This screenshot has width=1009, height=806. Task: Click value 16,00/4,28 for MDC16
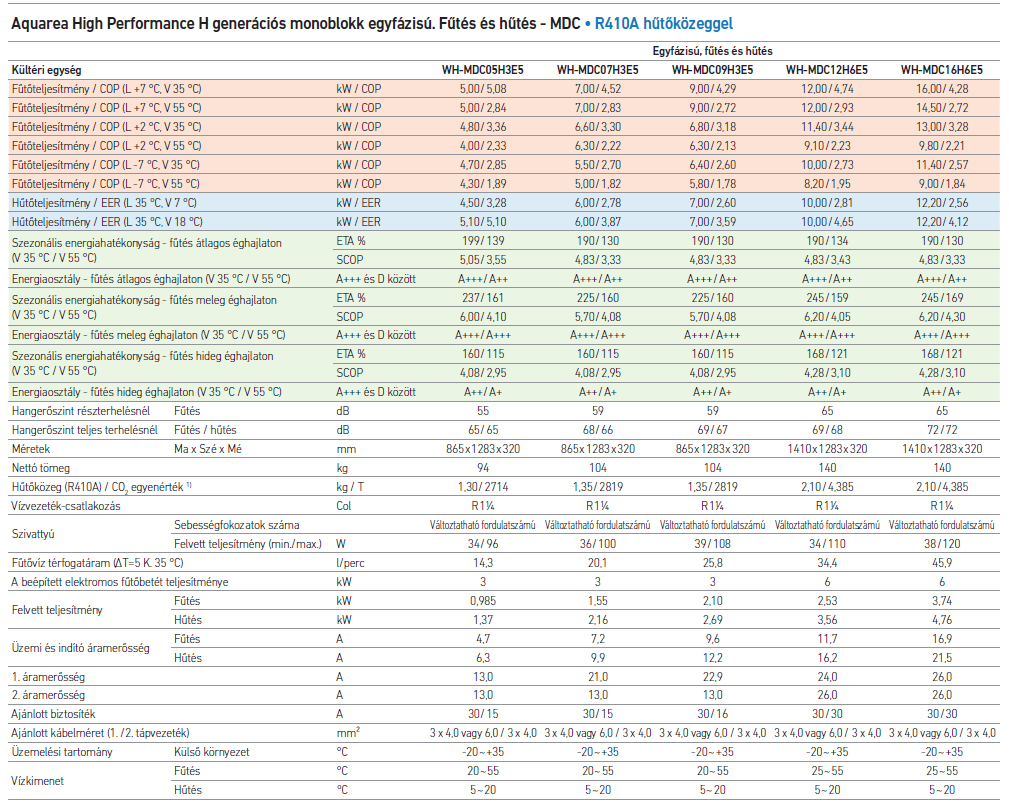pyautogui.click(x=942, y=89)
